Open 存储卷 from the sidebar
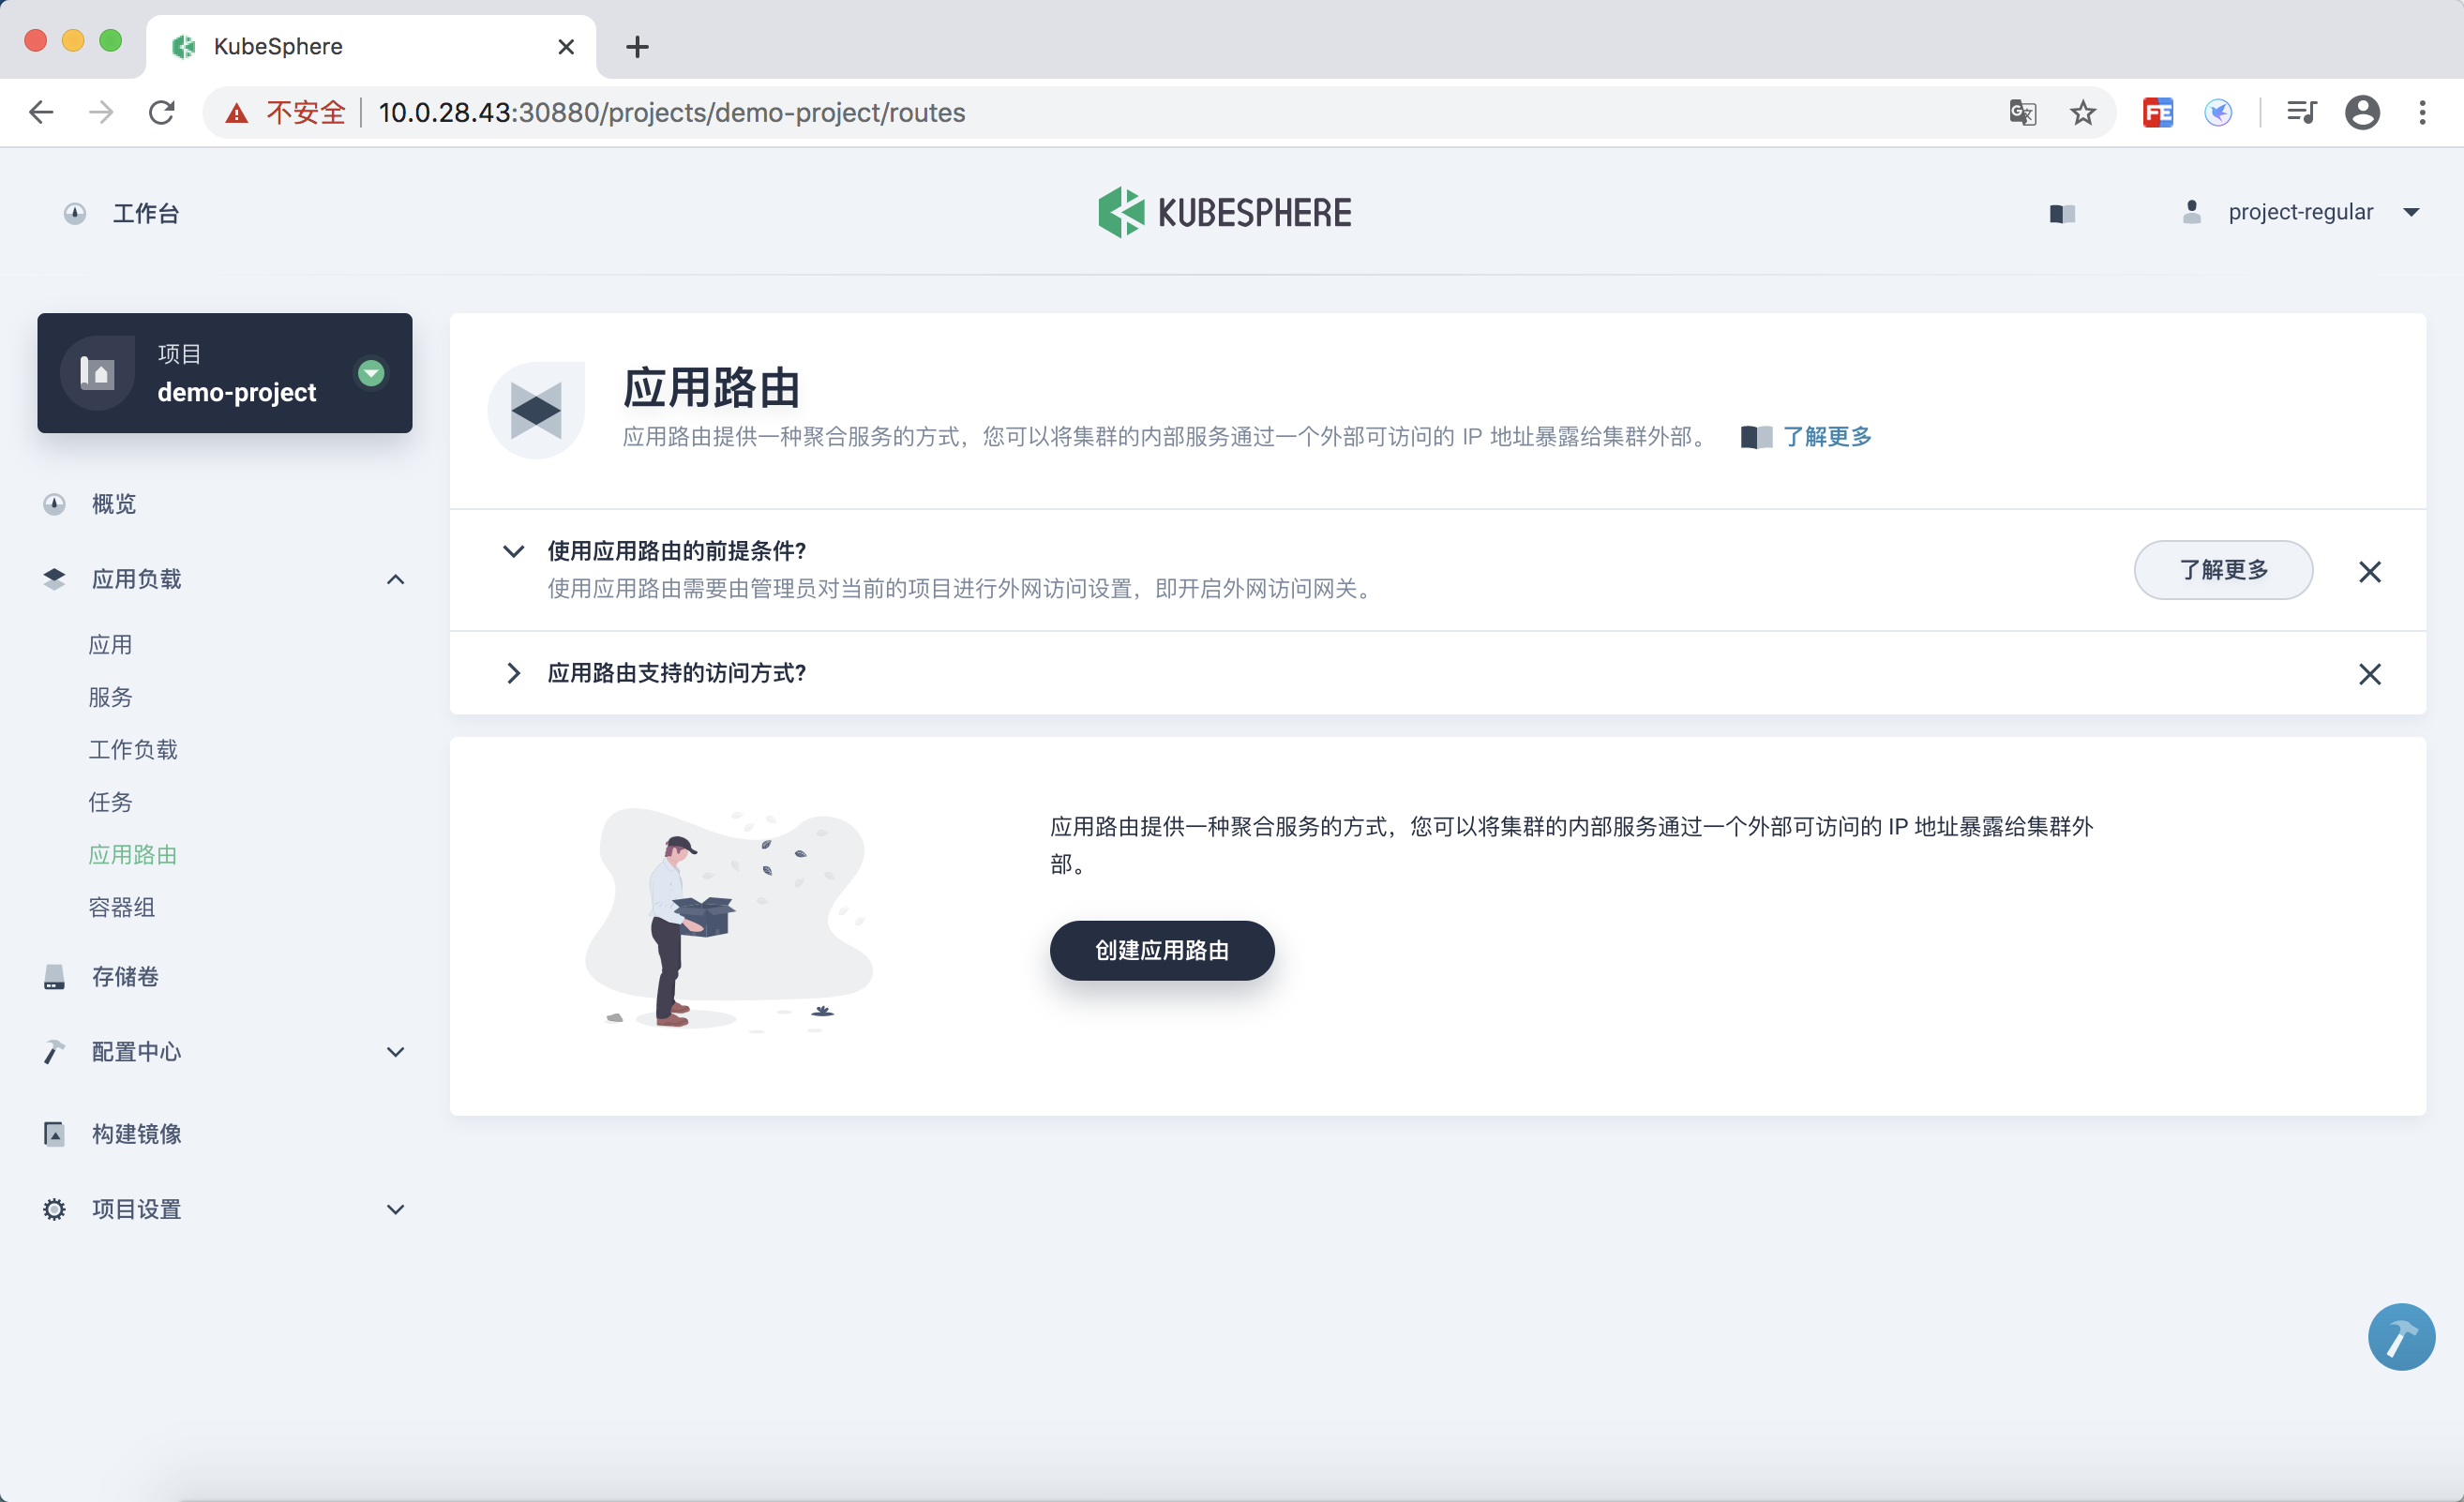This screenshot has width=2464, height=1502. (x=125, y=976)
